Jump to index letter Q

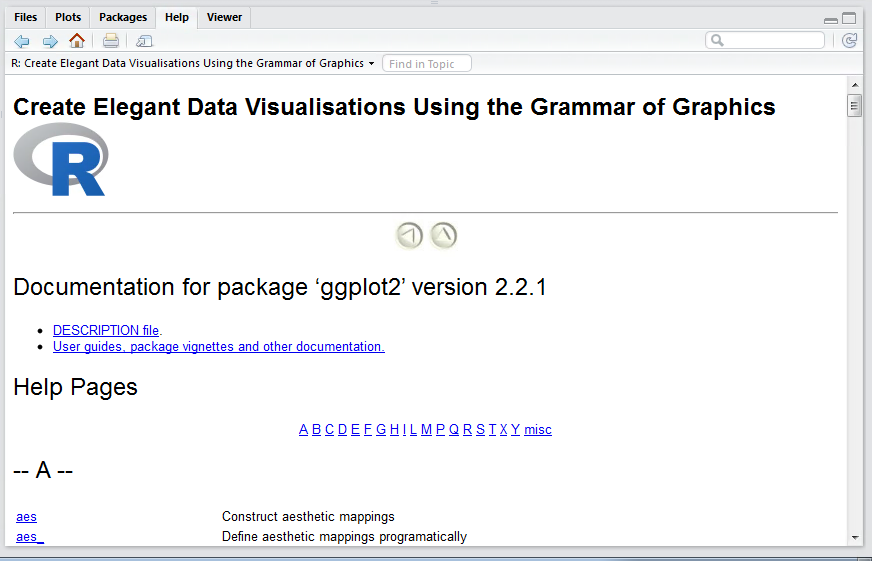pos(454,429)
